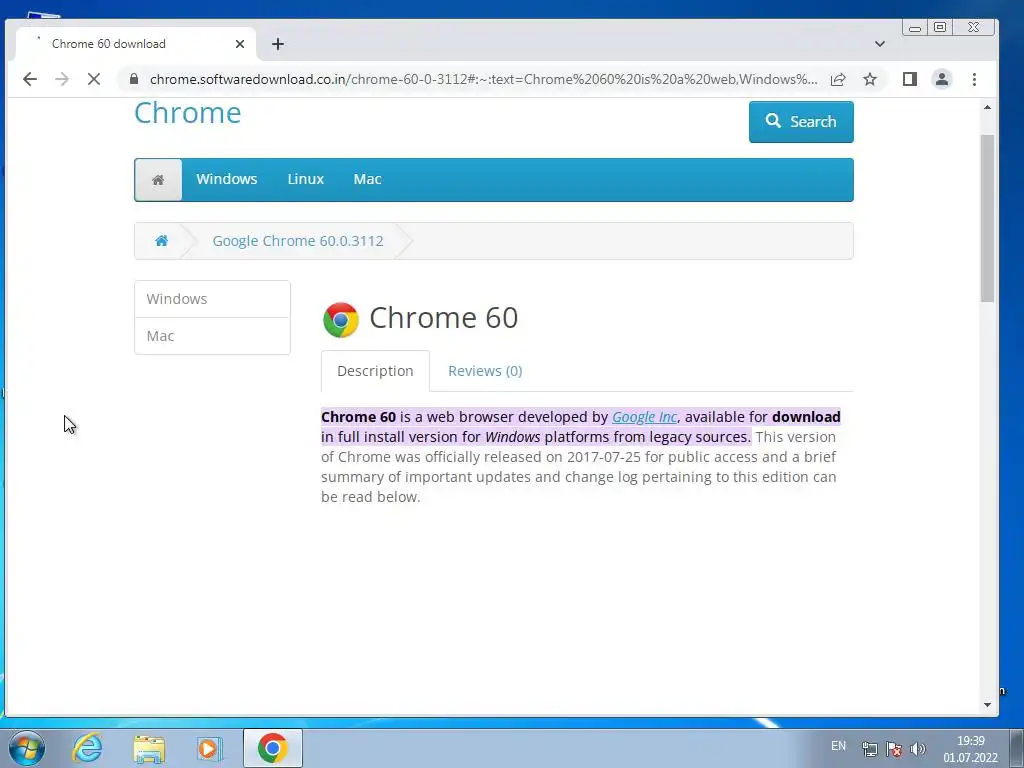Image resolution: width=1024 pixels, height=768 pixels.
Task: Click the Search button
Action: (801, 121)
